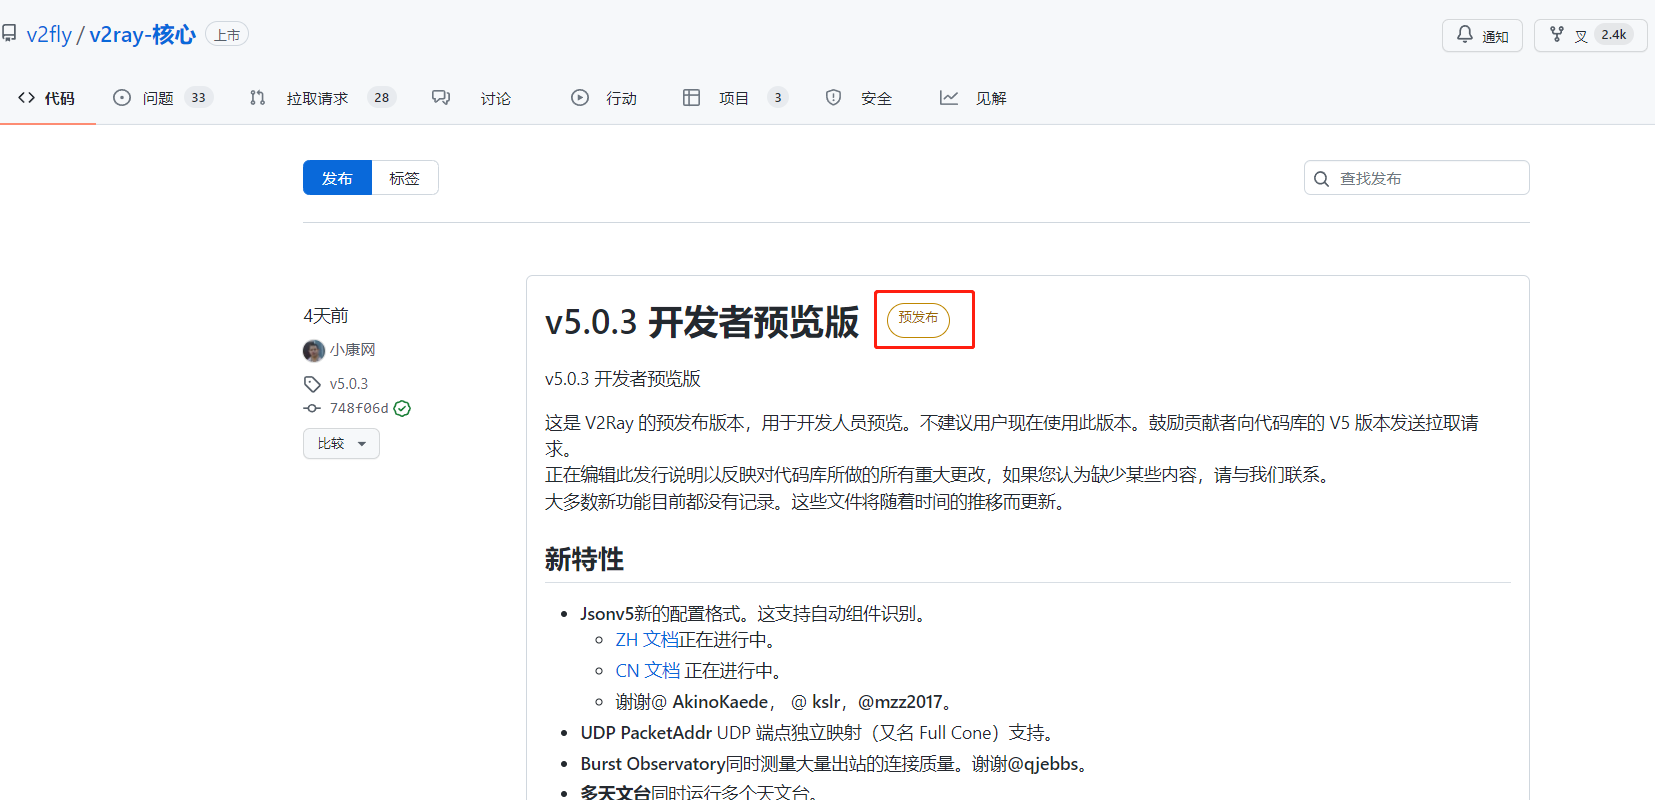The image size is (1655, 800).
Task: Click the 通知 bell button
Action: pyautogui.click(x=1482, y=35)
